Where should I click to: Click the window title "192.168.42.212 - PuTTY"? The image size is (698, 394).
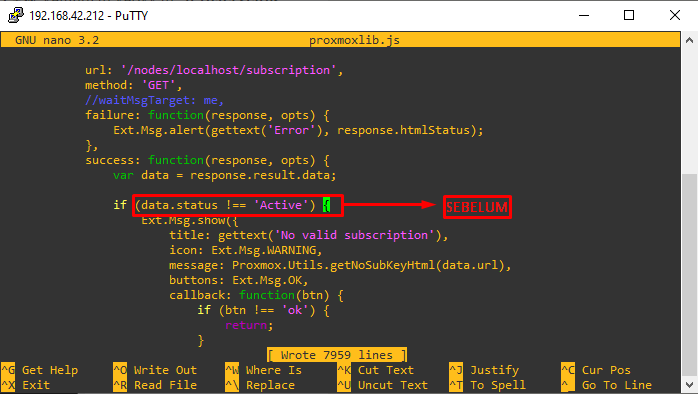pyautogui.click(x=89, y=16)
